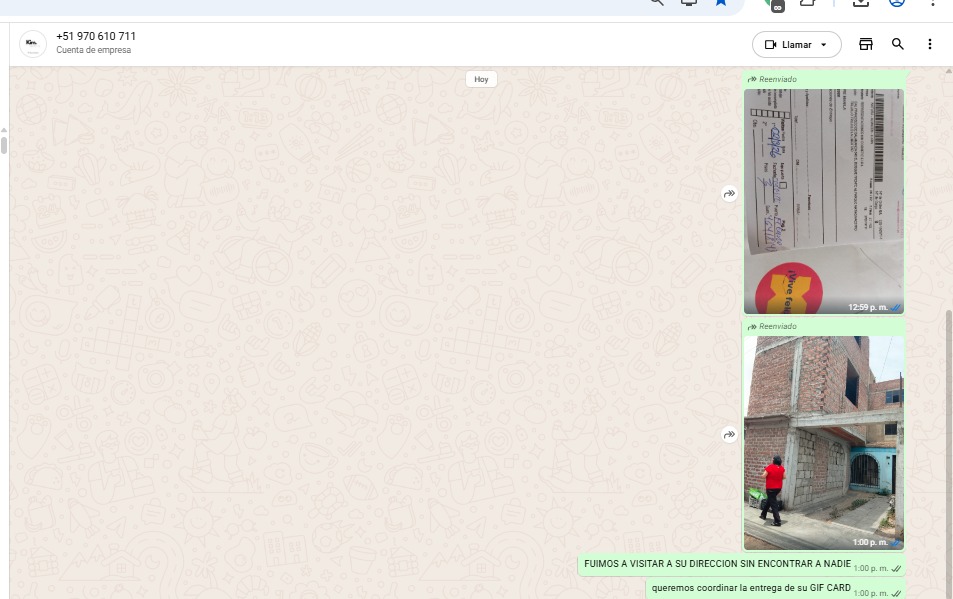Open the browser profile avatar icon

pos(897,3)
